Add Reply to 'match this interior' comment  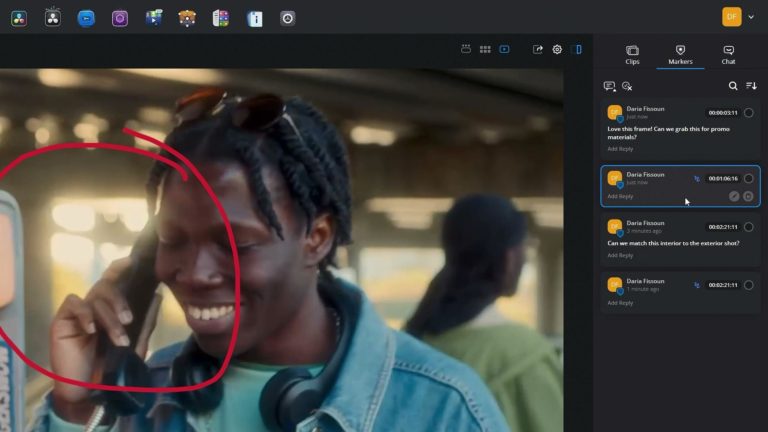pos(620,256)
